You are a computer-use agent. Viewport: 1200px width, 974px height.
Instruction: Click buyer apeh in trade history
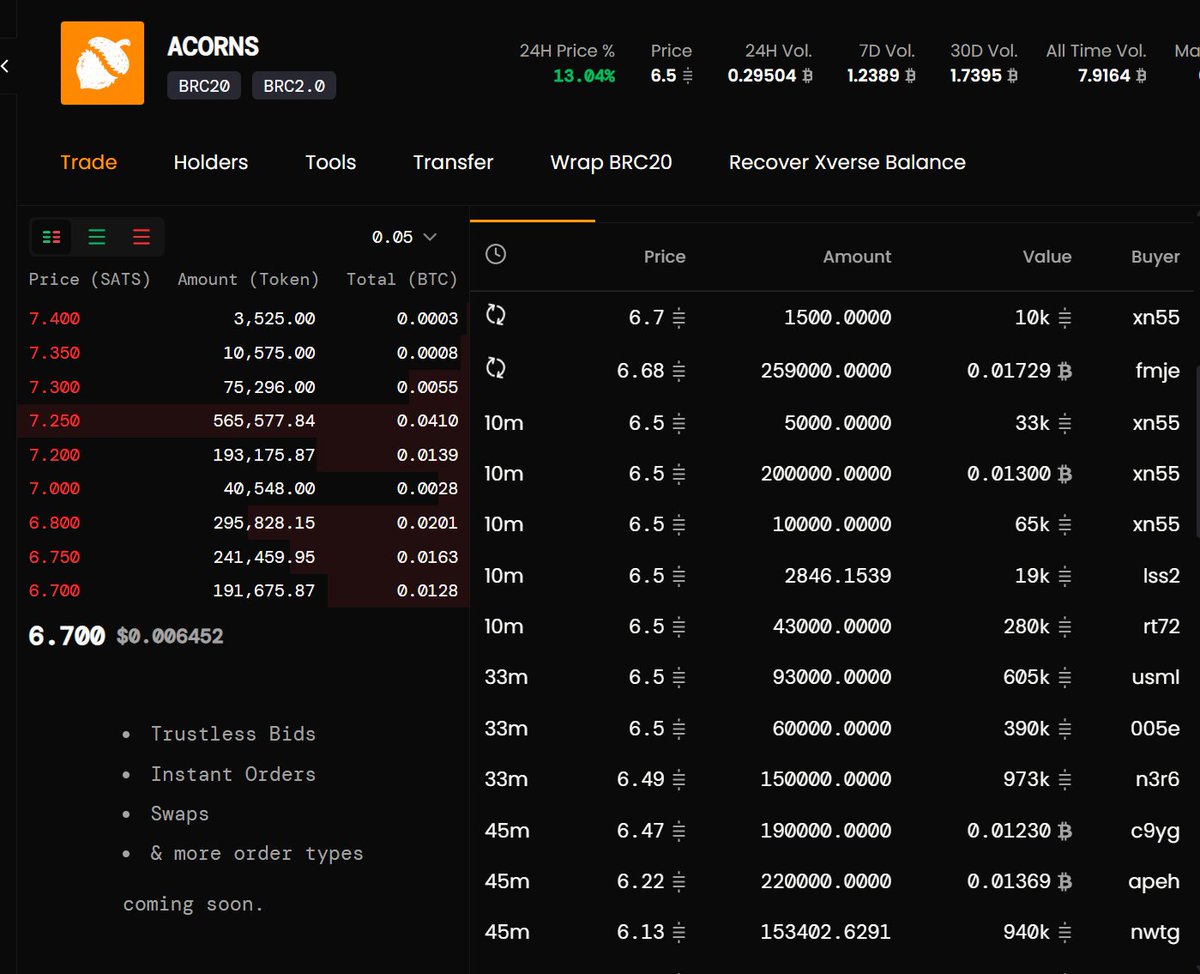1156,883
